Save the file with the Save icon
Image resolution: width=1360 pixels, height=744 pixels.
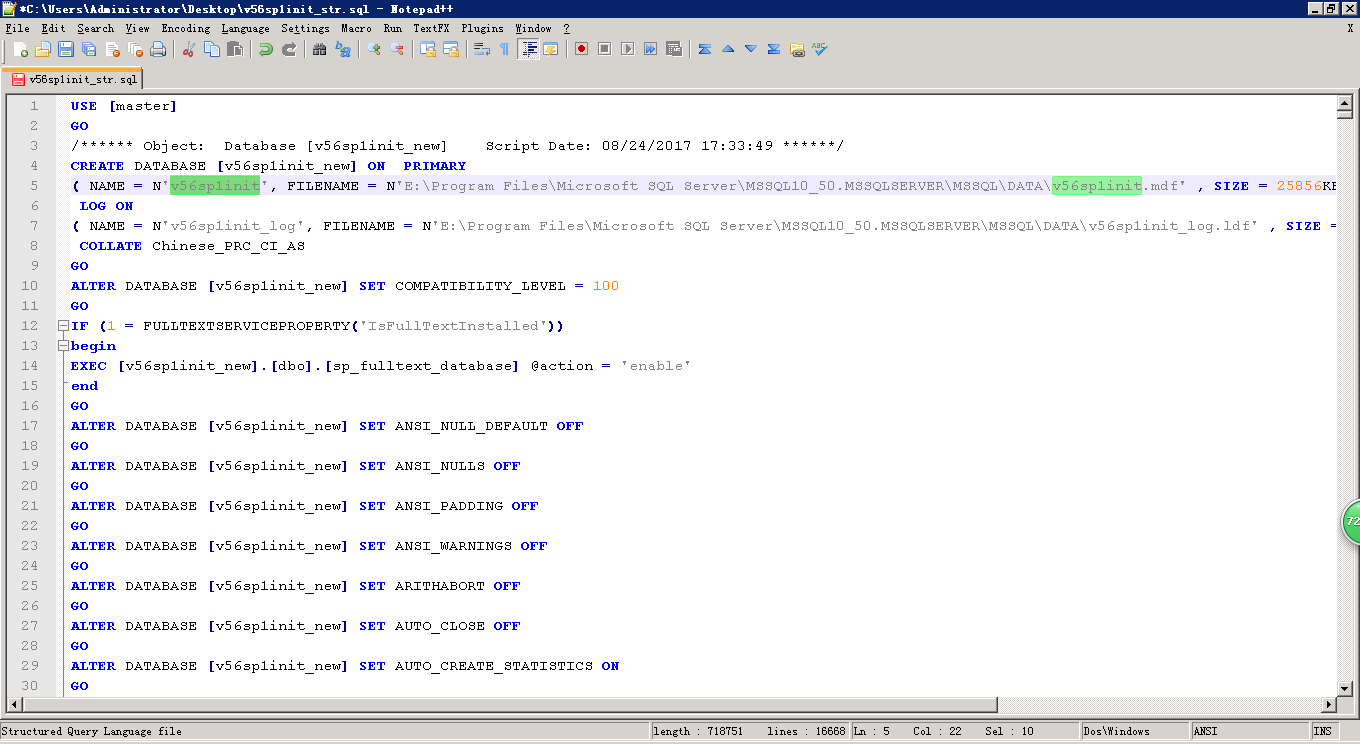(66, 49)
